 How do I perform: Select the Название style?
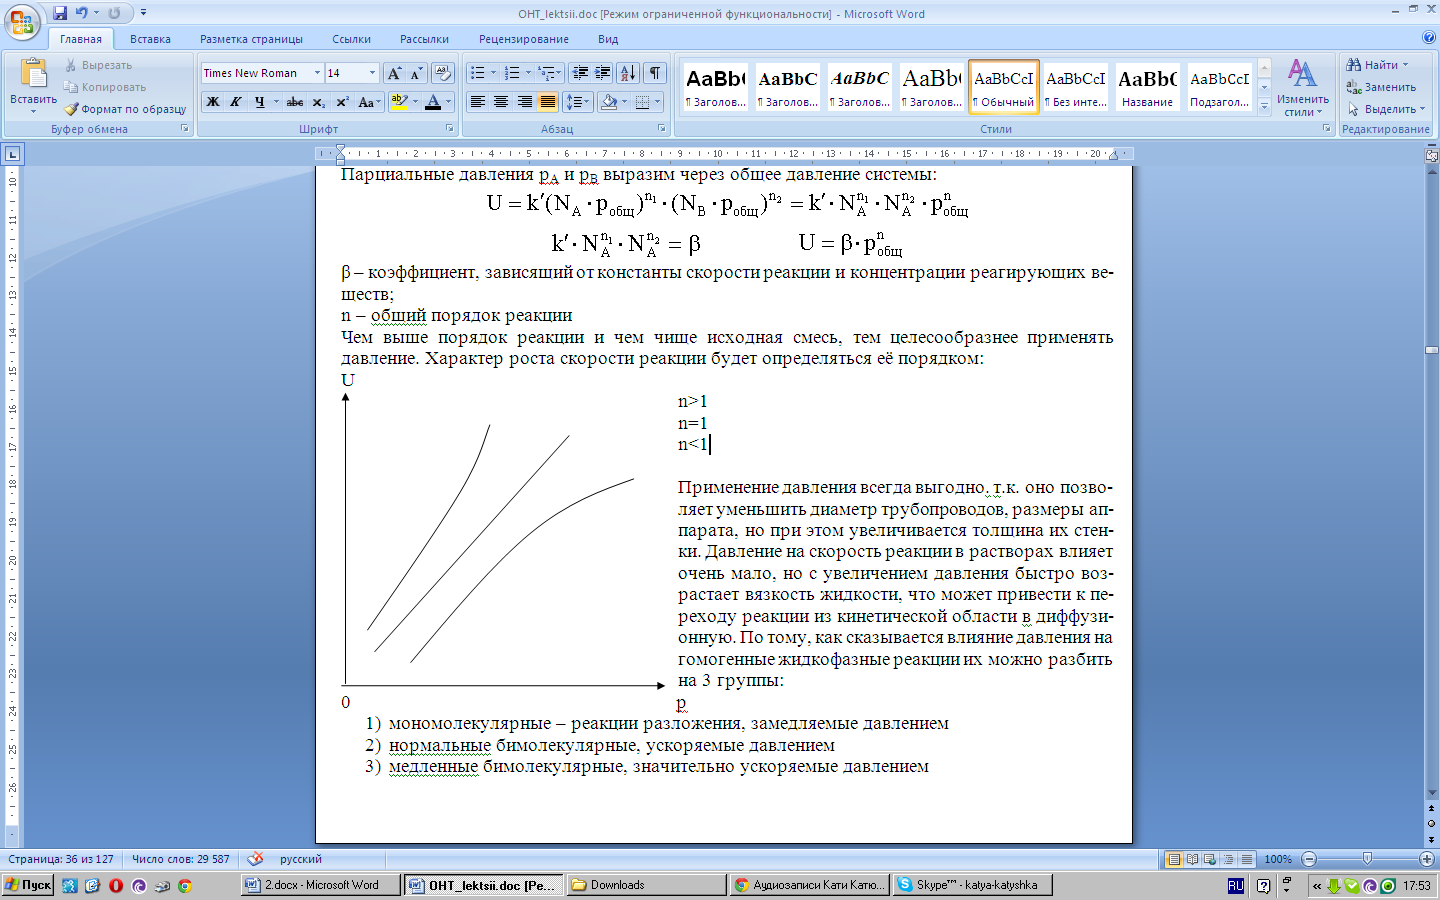coord(1148,87)
